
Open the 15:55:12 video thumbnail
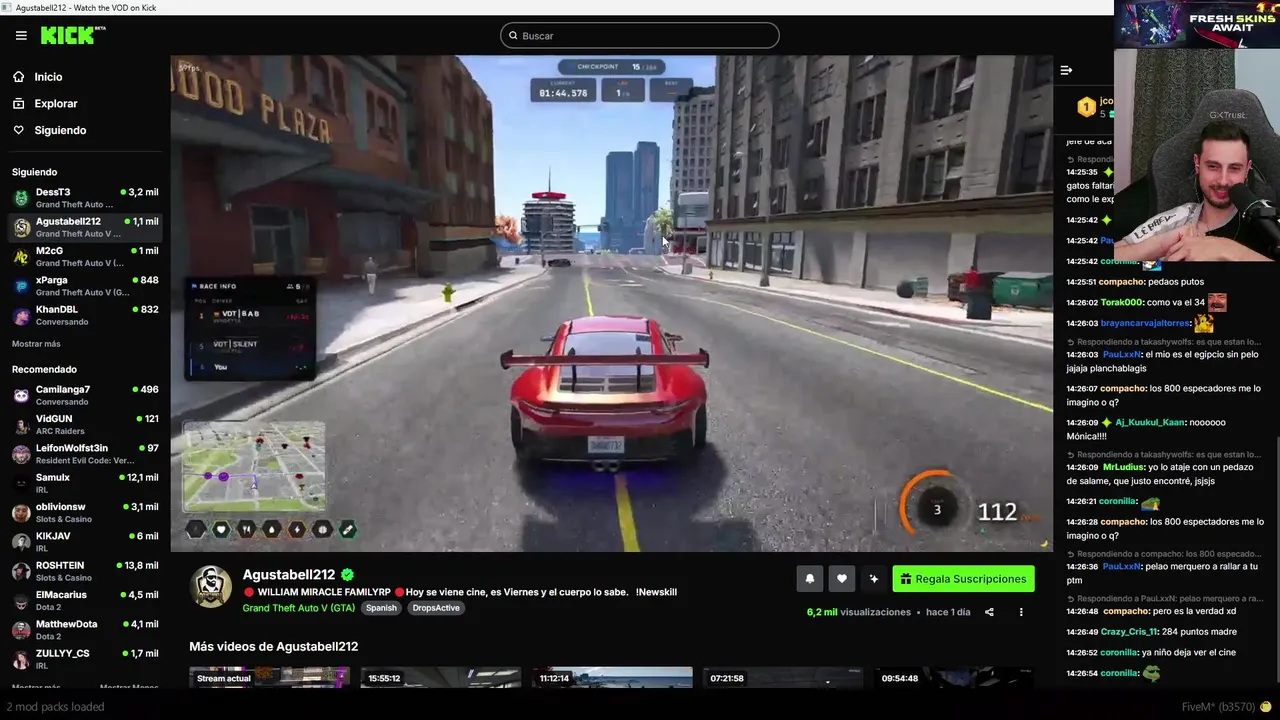[441, 678]
